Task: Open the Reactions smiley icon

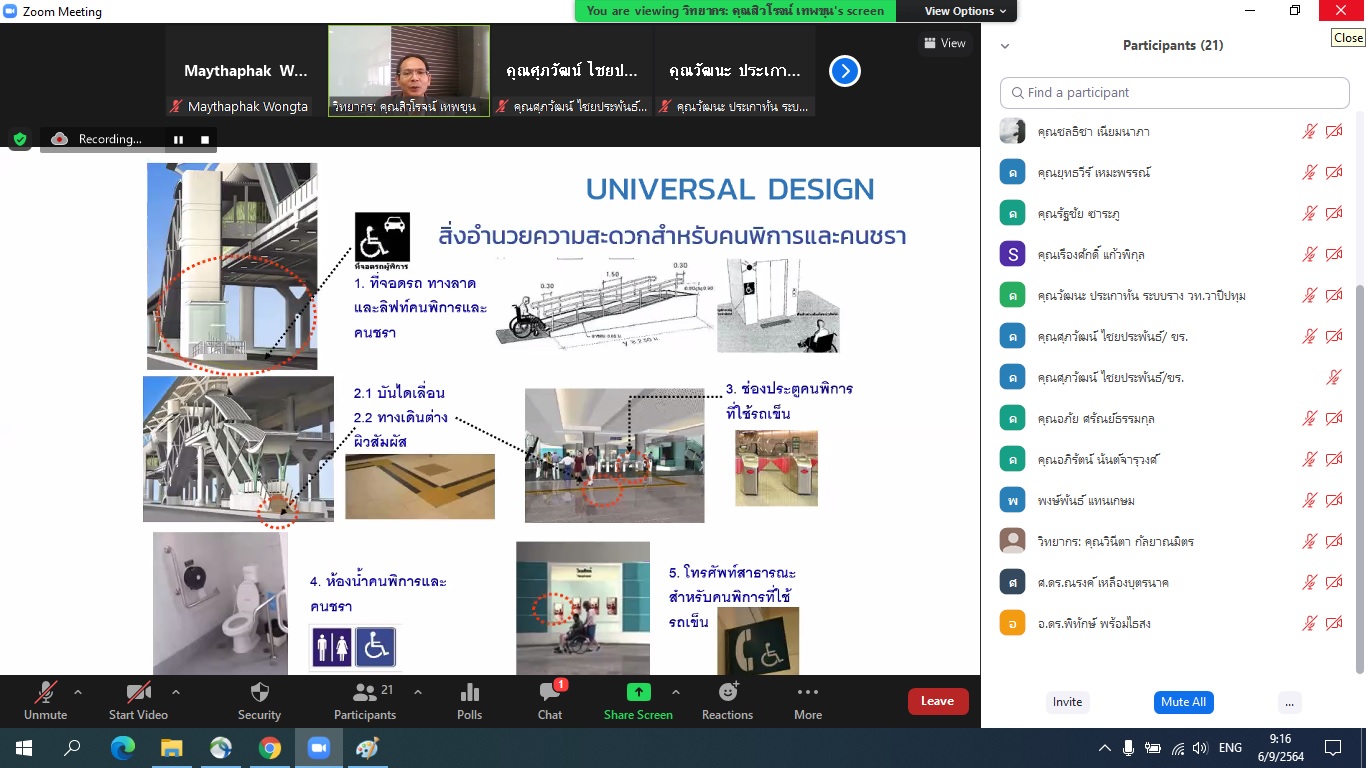Action: [727, 693]
